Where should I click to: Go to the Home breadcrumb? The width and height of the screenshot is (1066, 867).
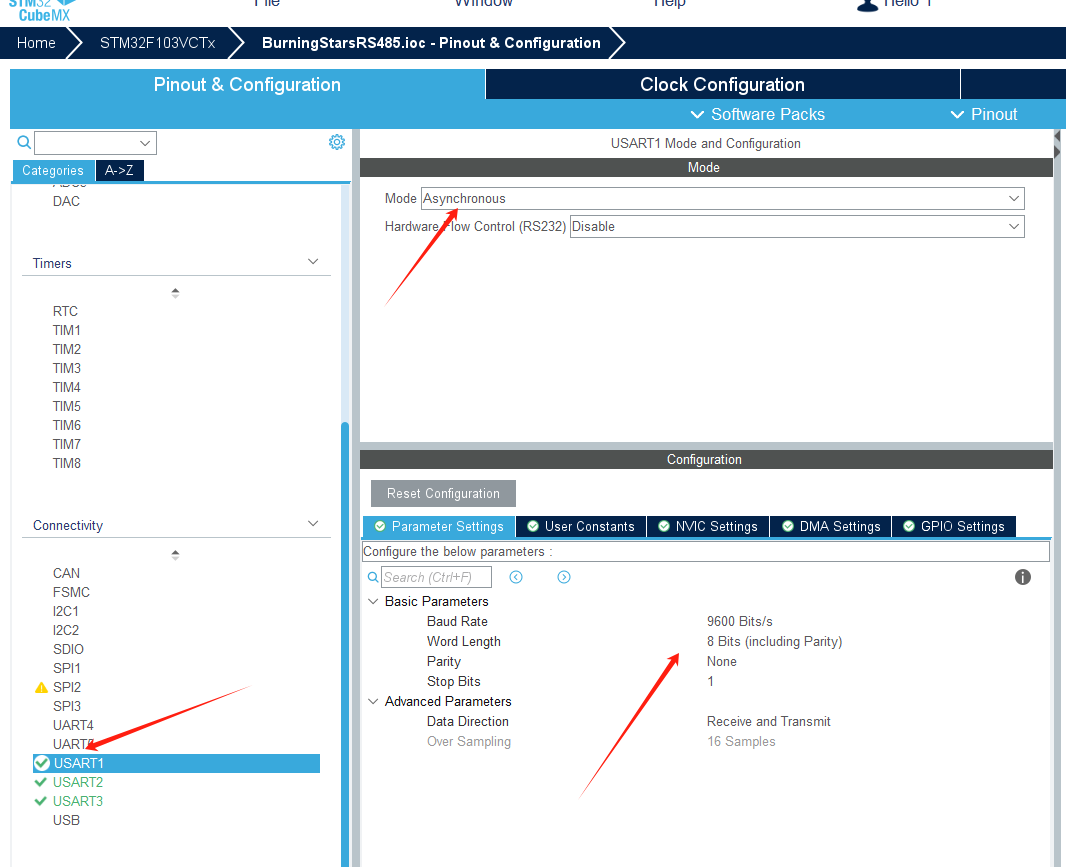[x=36, y=43]
